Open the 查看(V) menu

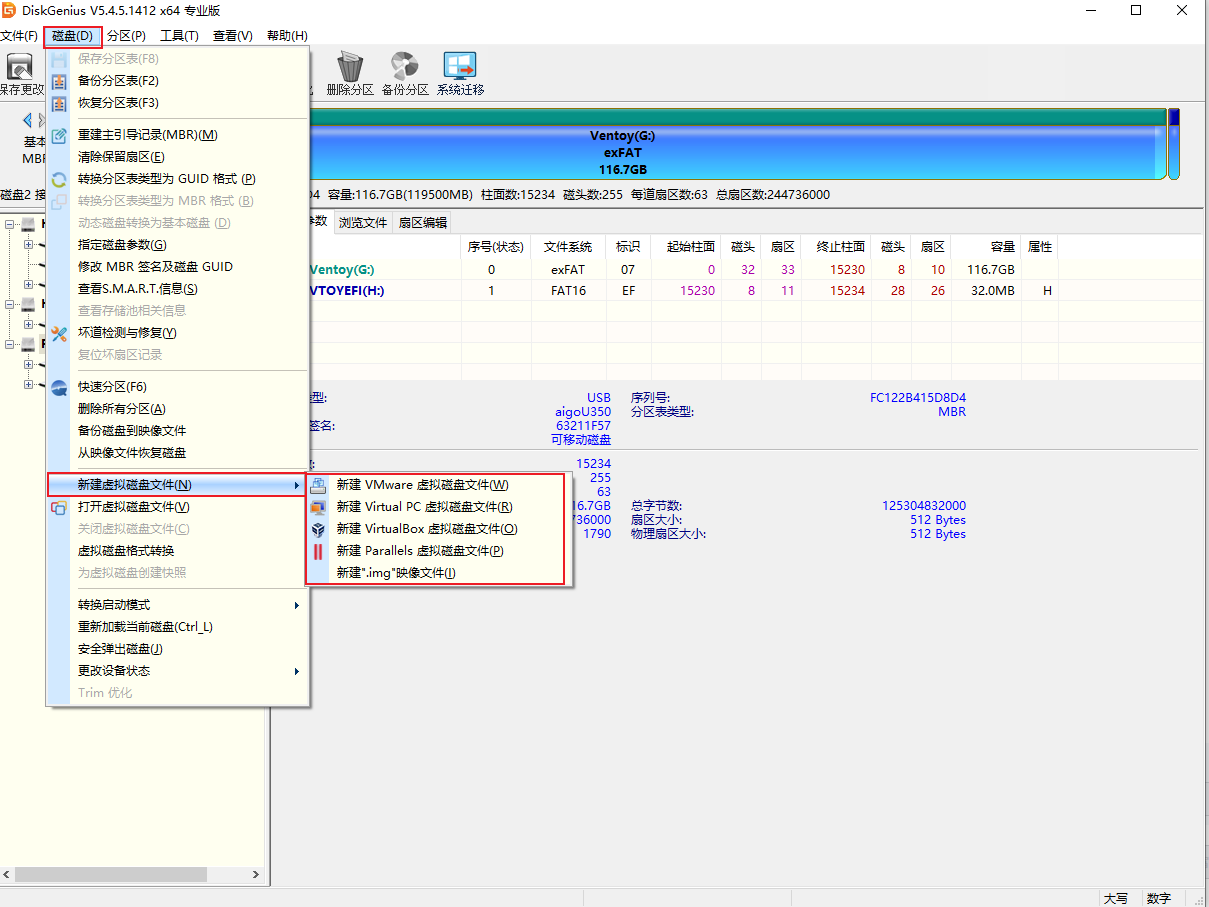coord(233,35)
